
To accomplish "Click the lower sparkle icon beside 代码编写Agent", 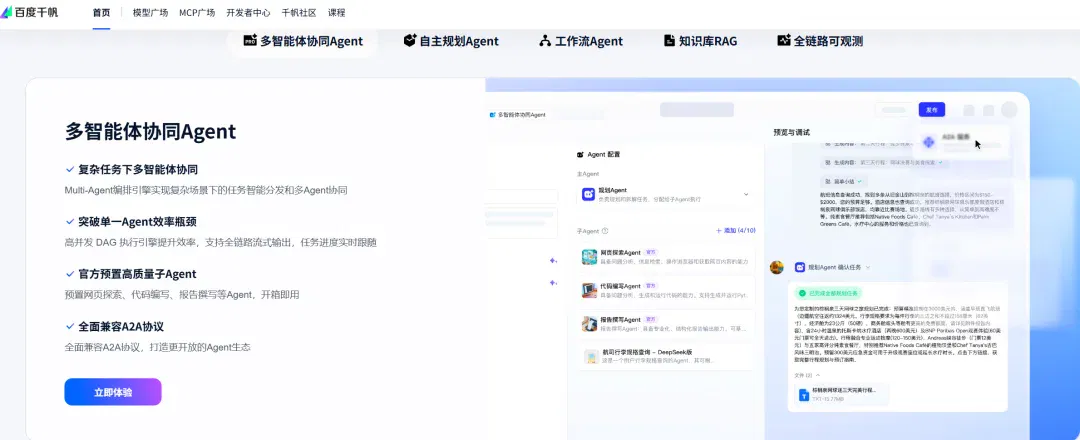I will click(x=553, y=282).
